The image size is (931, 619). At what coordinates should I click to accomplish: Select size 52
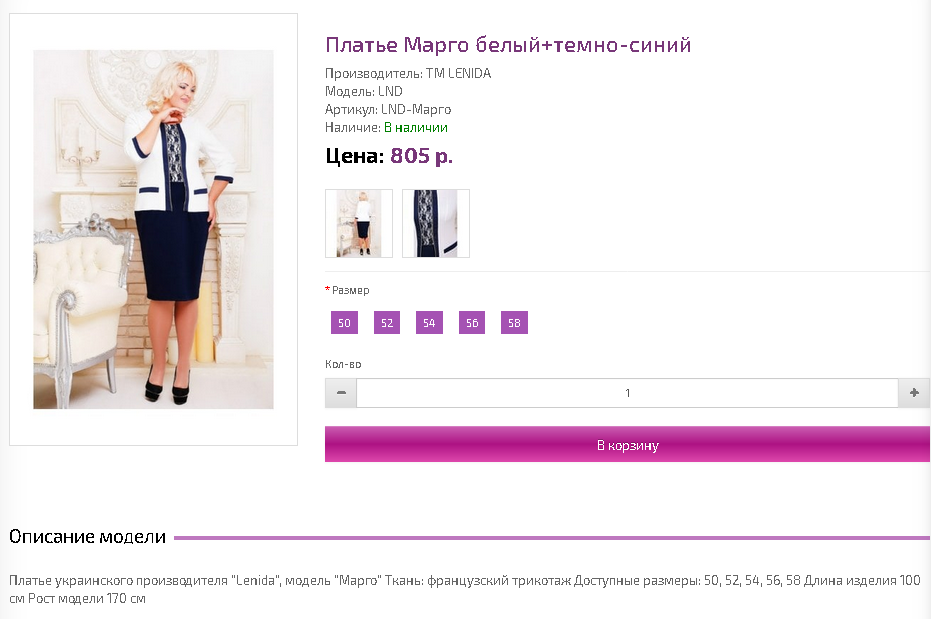click(387, 323)
